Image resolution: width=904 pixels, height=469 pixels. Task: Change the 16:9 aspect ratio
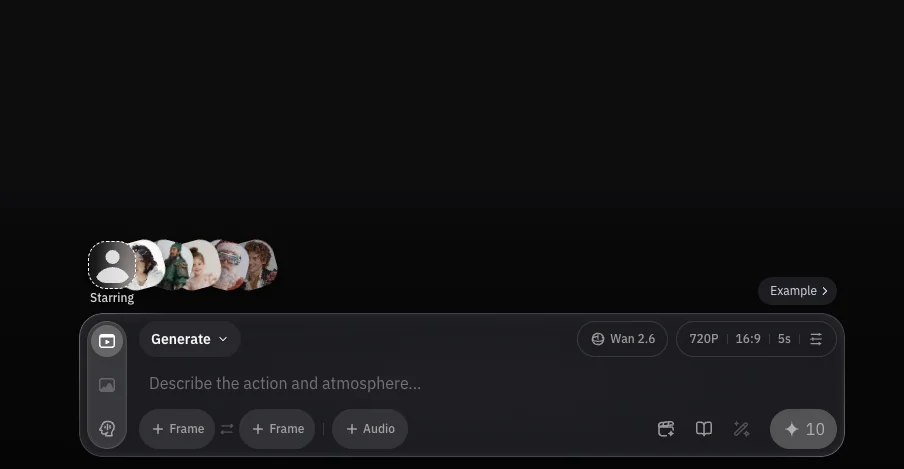748,339
